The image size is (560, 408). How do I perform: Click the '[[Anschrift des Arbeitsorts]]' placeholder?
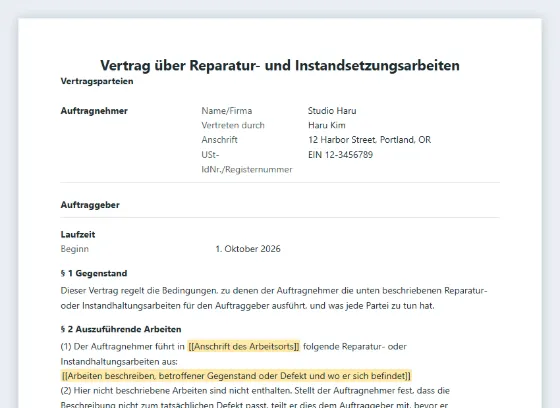pyautogui.click(x=244, y=347)
